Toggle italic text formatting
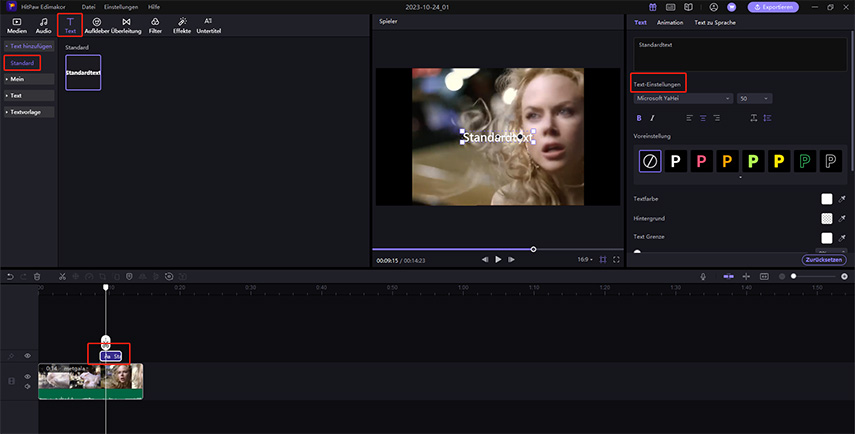 (x=652, y=118)
